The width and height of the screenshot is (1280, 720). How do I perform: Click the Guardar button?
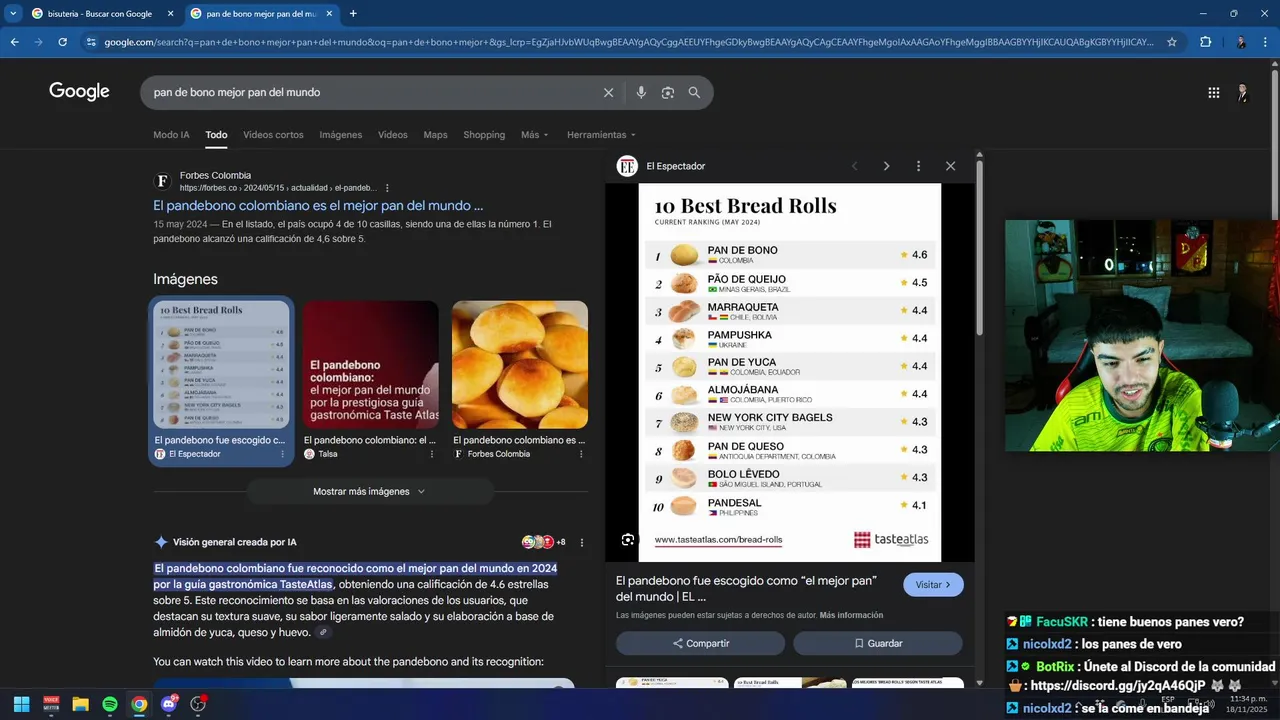(878, 643)
